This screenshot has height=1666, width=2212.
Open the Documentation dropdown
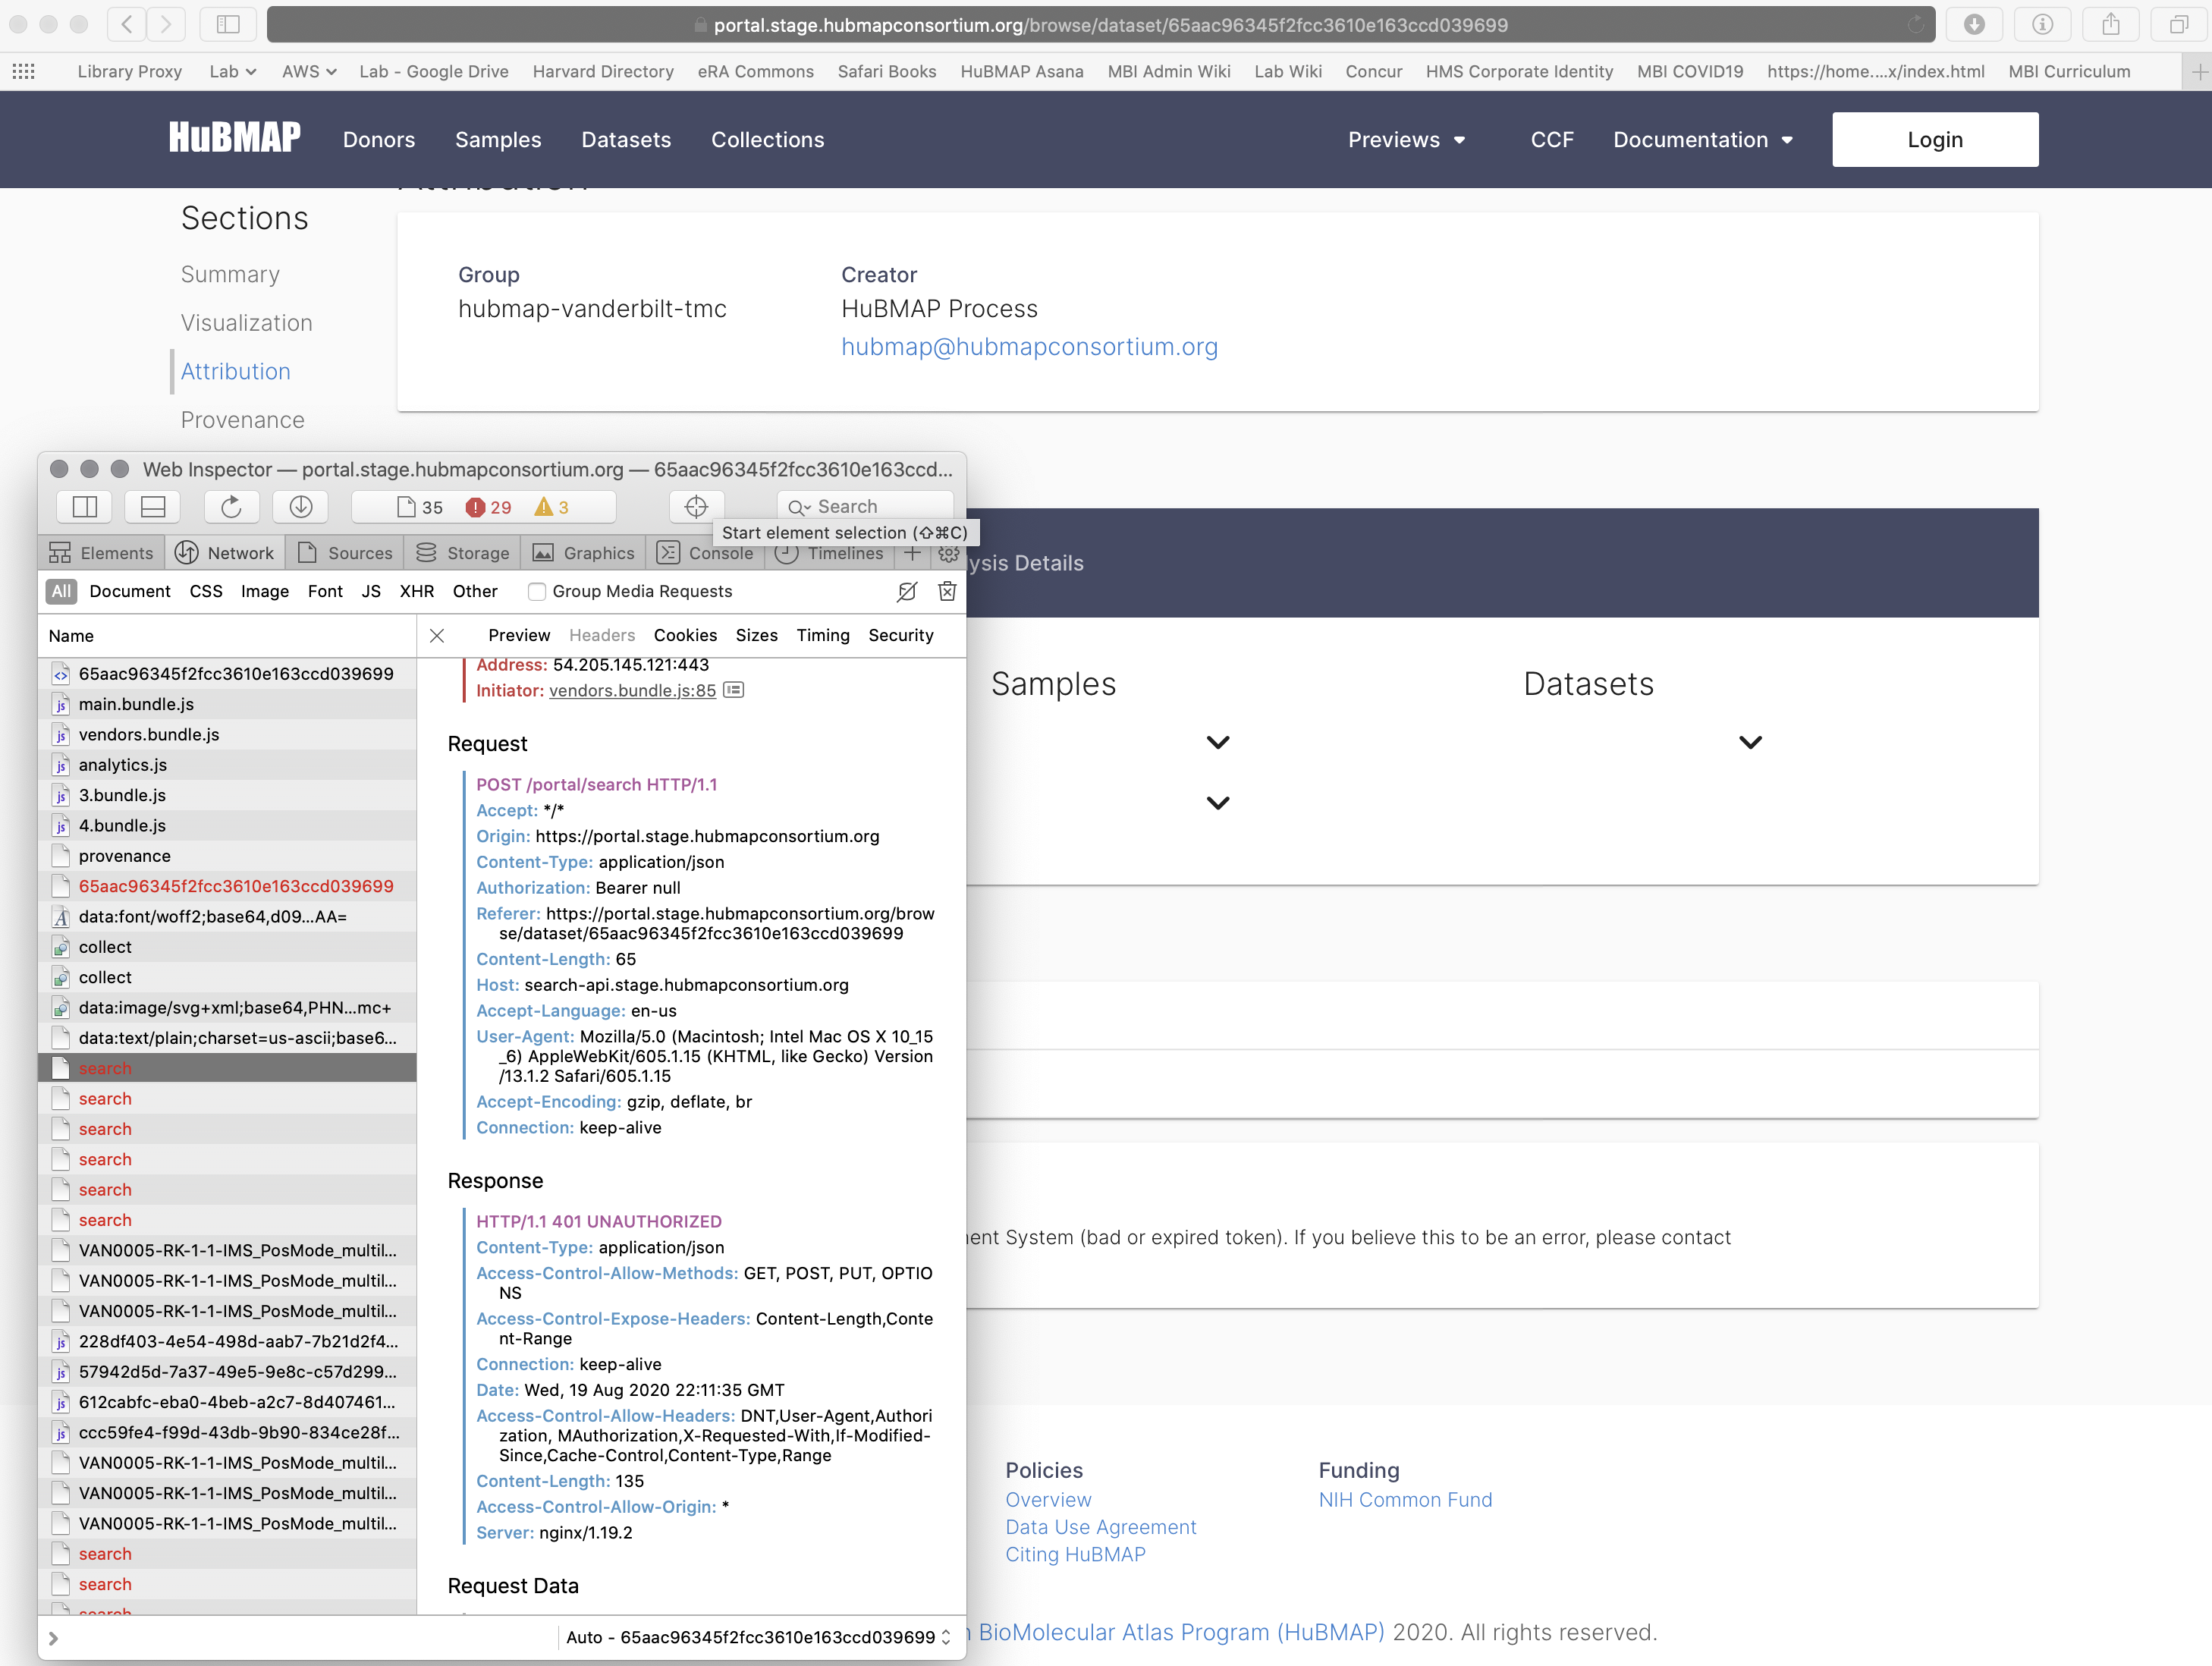point(1703,140)
